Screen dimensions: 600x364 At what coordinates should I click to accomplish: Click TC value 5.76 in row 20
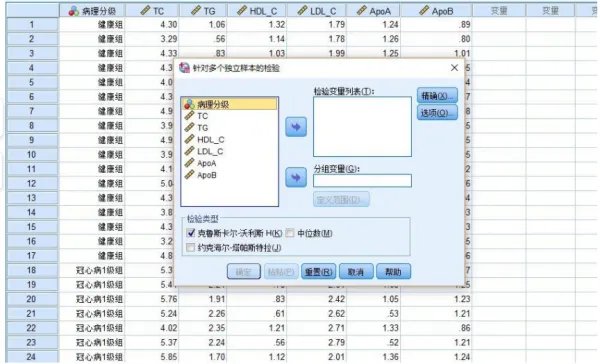152,299
